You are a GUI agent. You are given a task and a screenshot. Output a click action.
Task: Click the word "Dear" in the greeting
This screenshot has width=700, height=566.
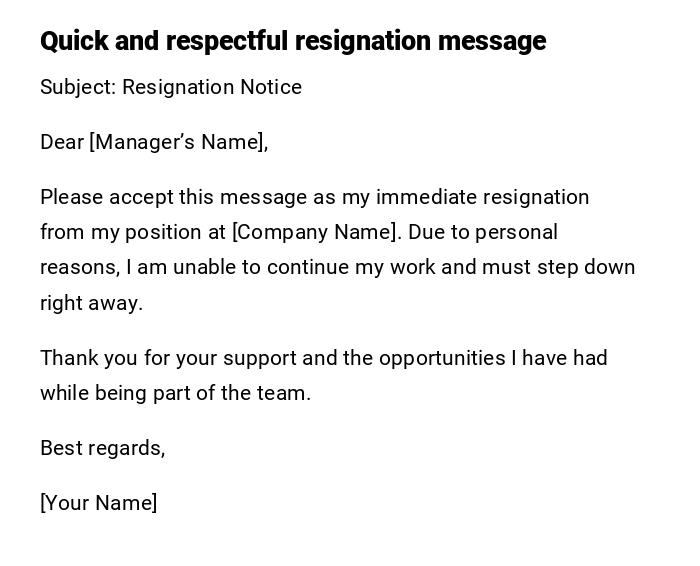[62, 142]
